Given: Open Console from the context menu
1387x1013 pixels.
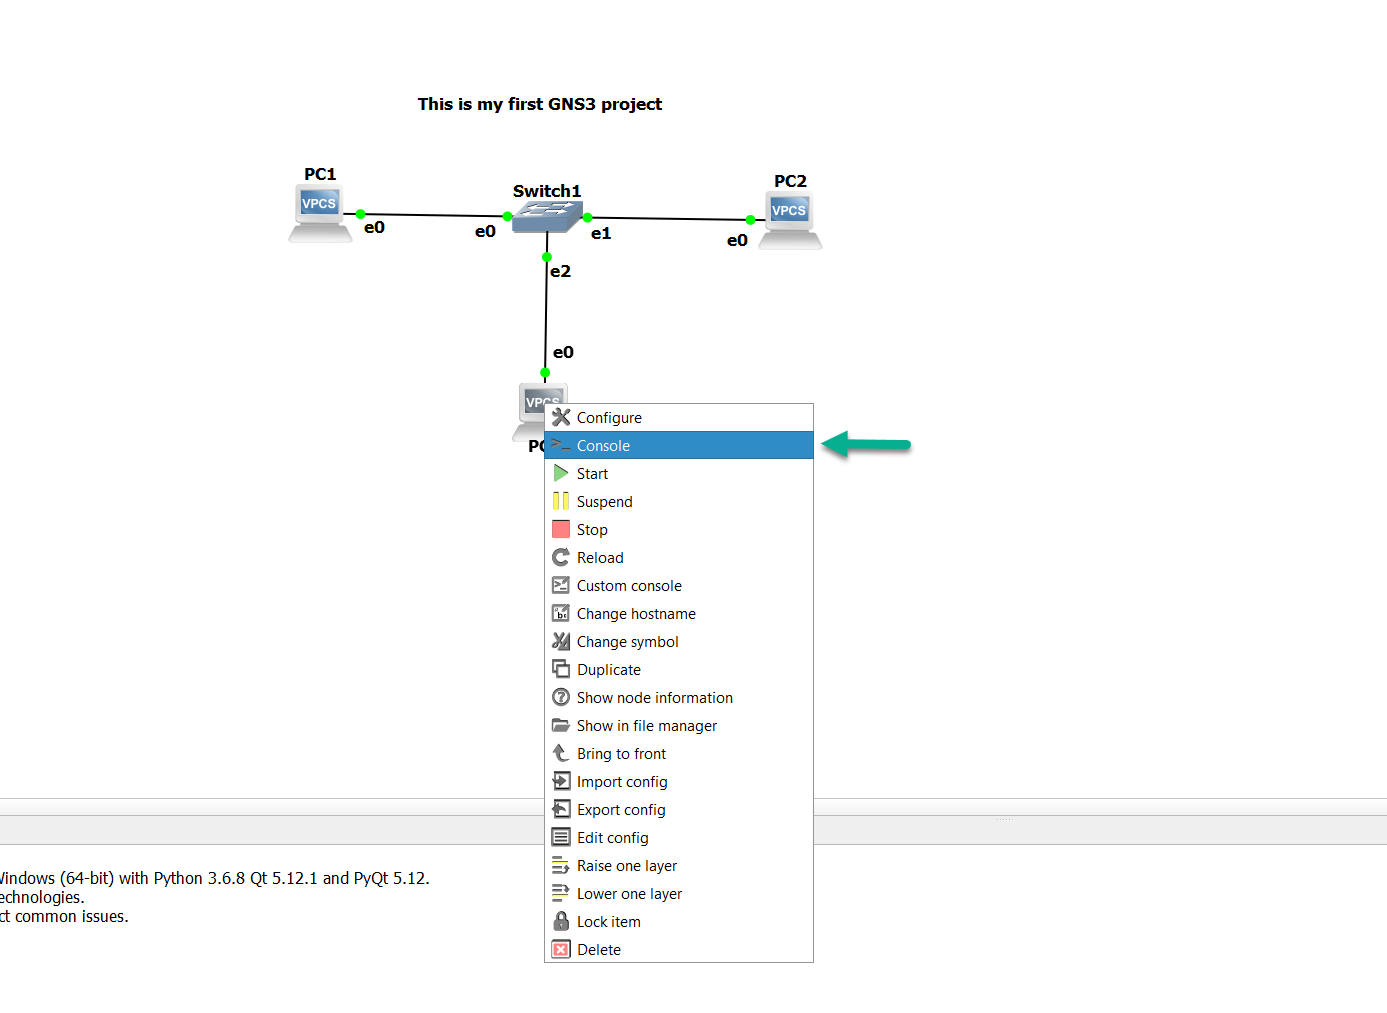Looking at the screenshot, I should 679,445.
